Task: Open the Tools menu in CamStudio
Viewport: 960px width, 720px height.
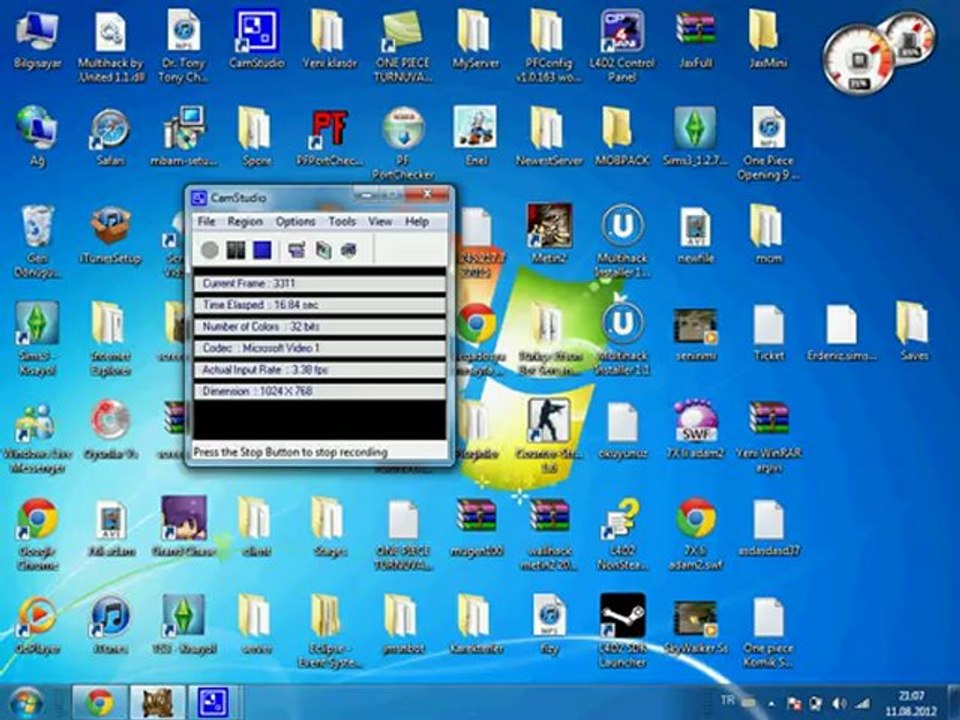Action: coord(342,222)
